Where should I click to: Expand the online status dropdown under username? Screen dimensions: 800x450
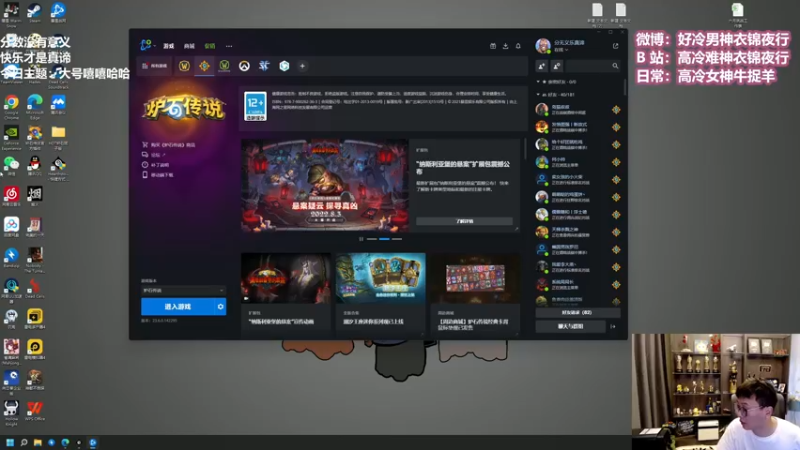click(x=561, y=50)
